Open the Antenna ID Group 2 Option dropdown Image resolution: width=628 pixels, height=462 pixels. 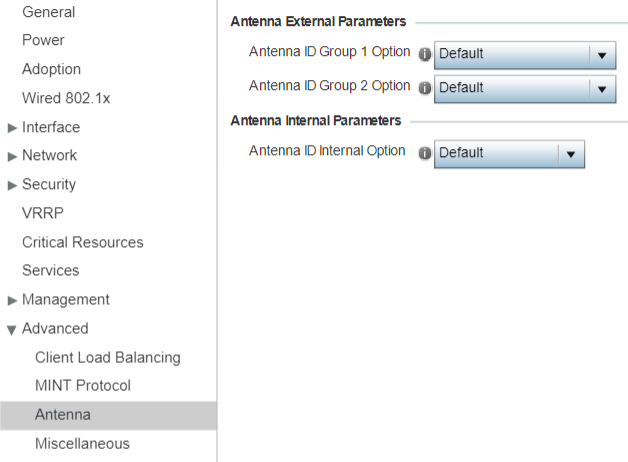(525, 89)
